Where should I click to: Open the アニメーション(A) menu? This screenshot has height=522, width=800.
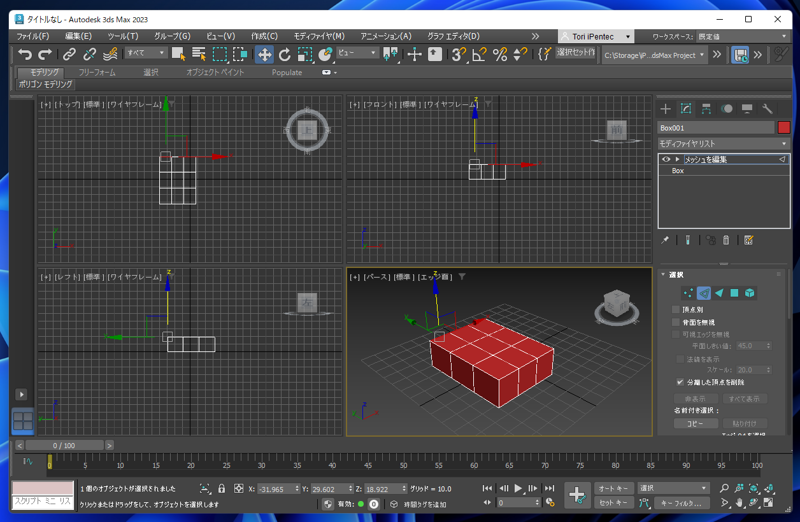click(x=386, y=36)
